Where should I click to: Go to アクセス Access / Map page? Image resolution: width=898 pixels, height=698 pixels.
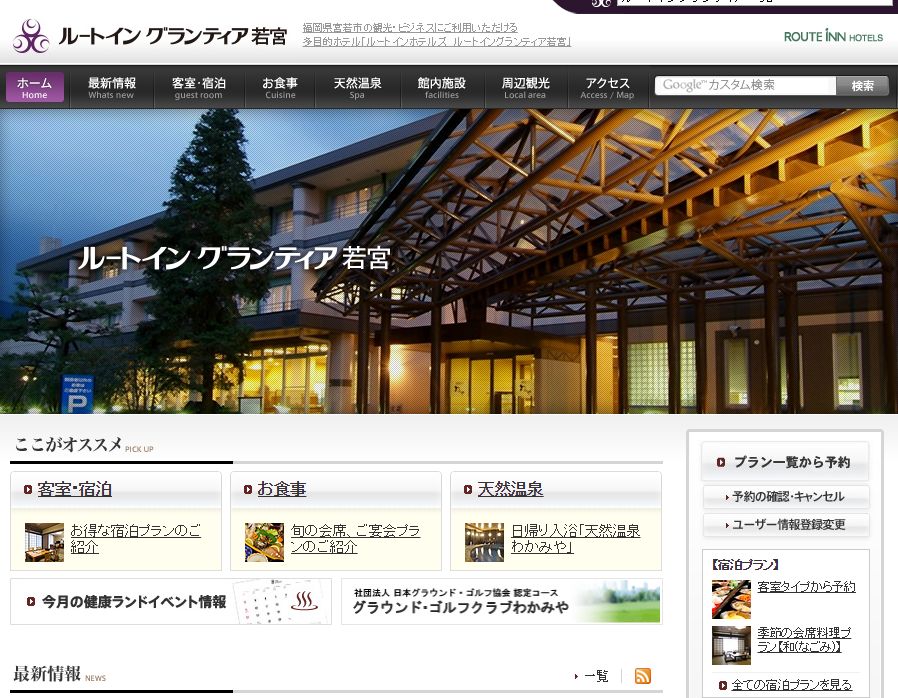point(607,88)
